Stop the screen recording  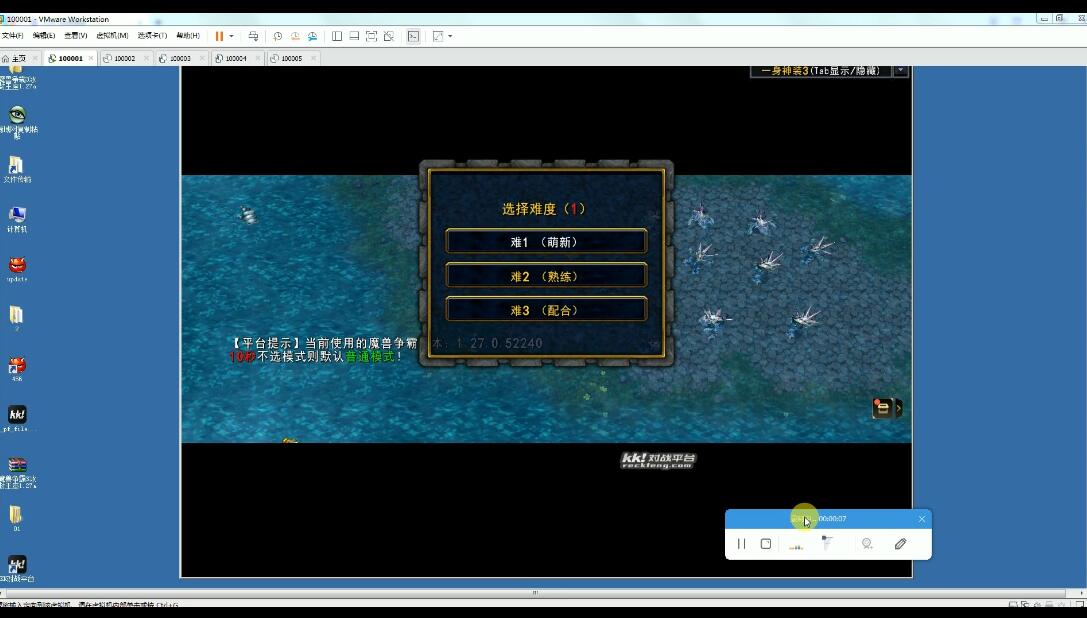pyautogui.click(x=766, y=544)
